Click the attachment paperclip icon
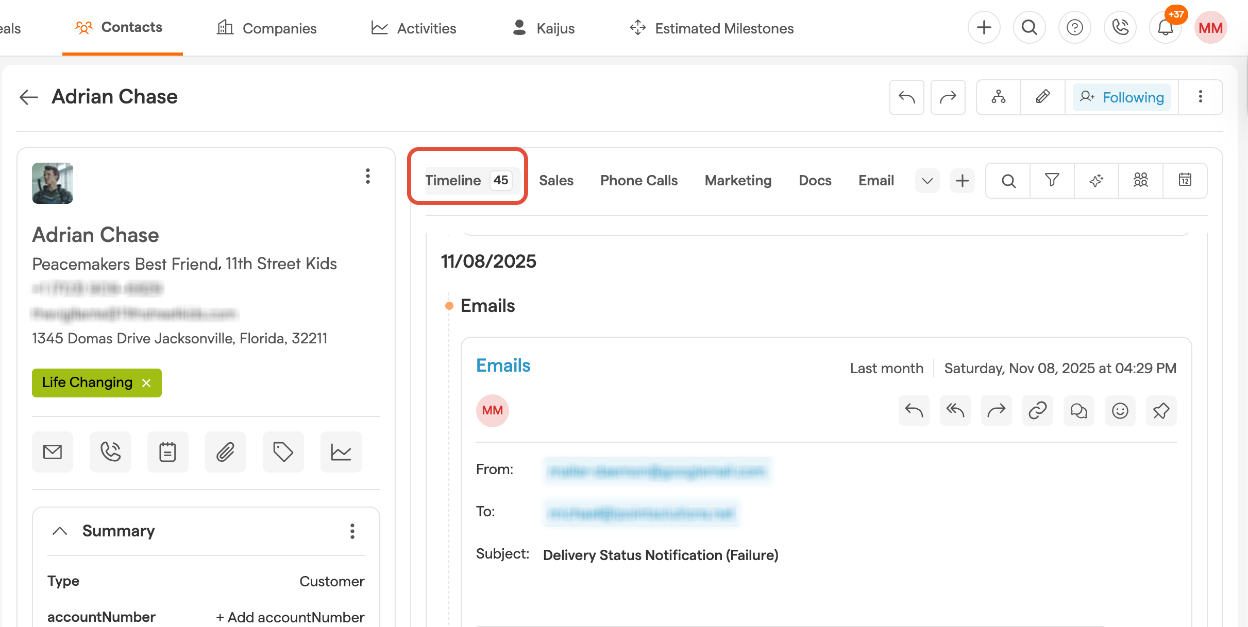This screenshot has width=1248, height=627. click(x=225, y=453)
